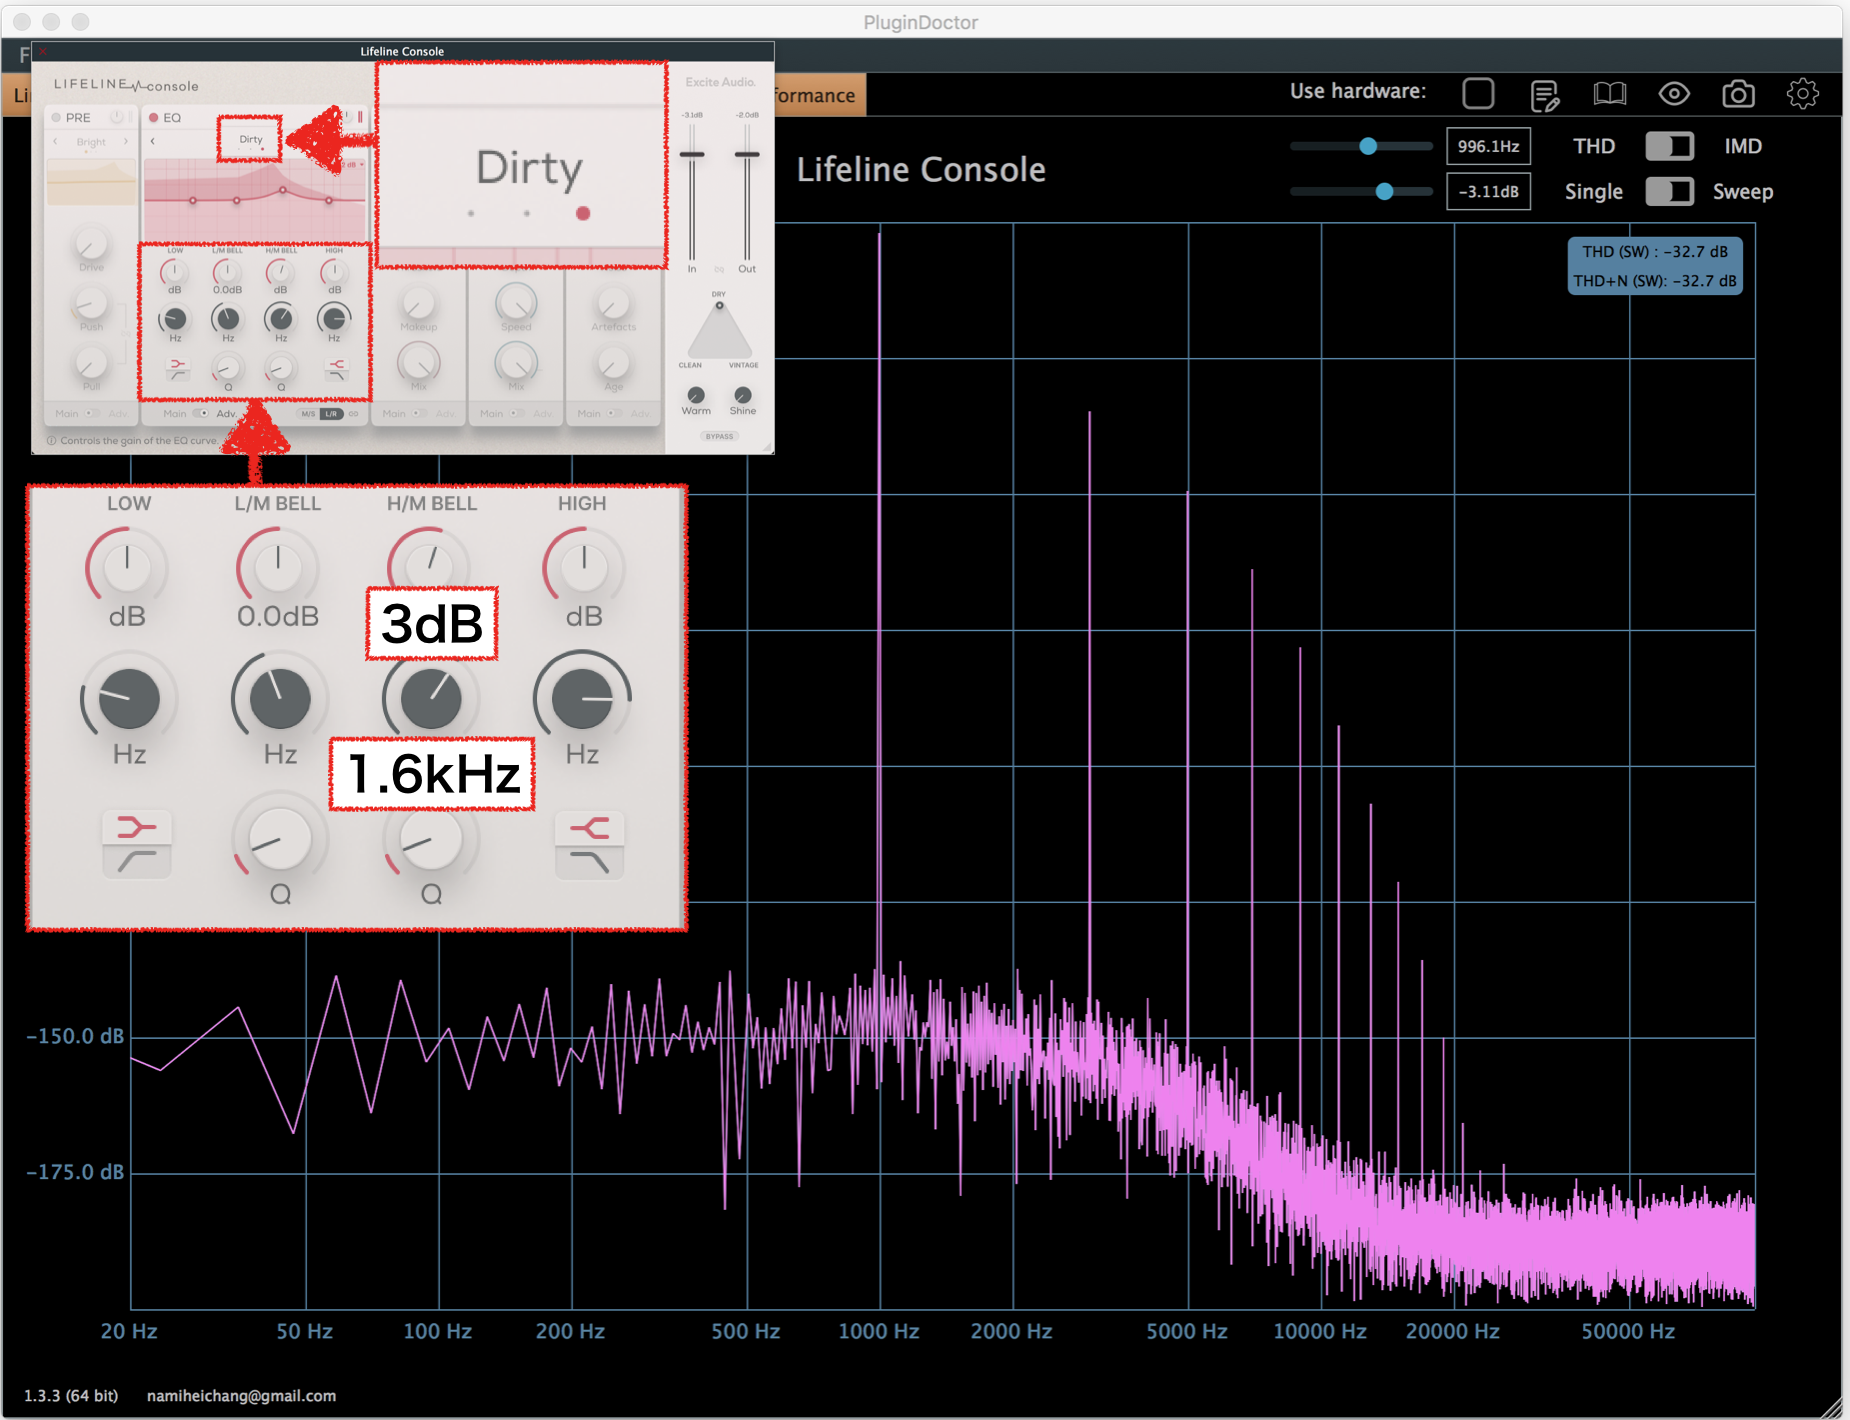Screen dimensions: 1850x1420
Task: Click the EQ channel link icon
Action: [354, 414]
